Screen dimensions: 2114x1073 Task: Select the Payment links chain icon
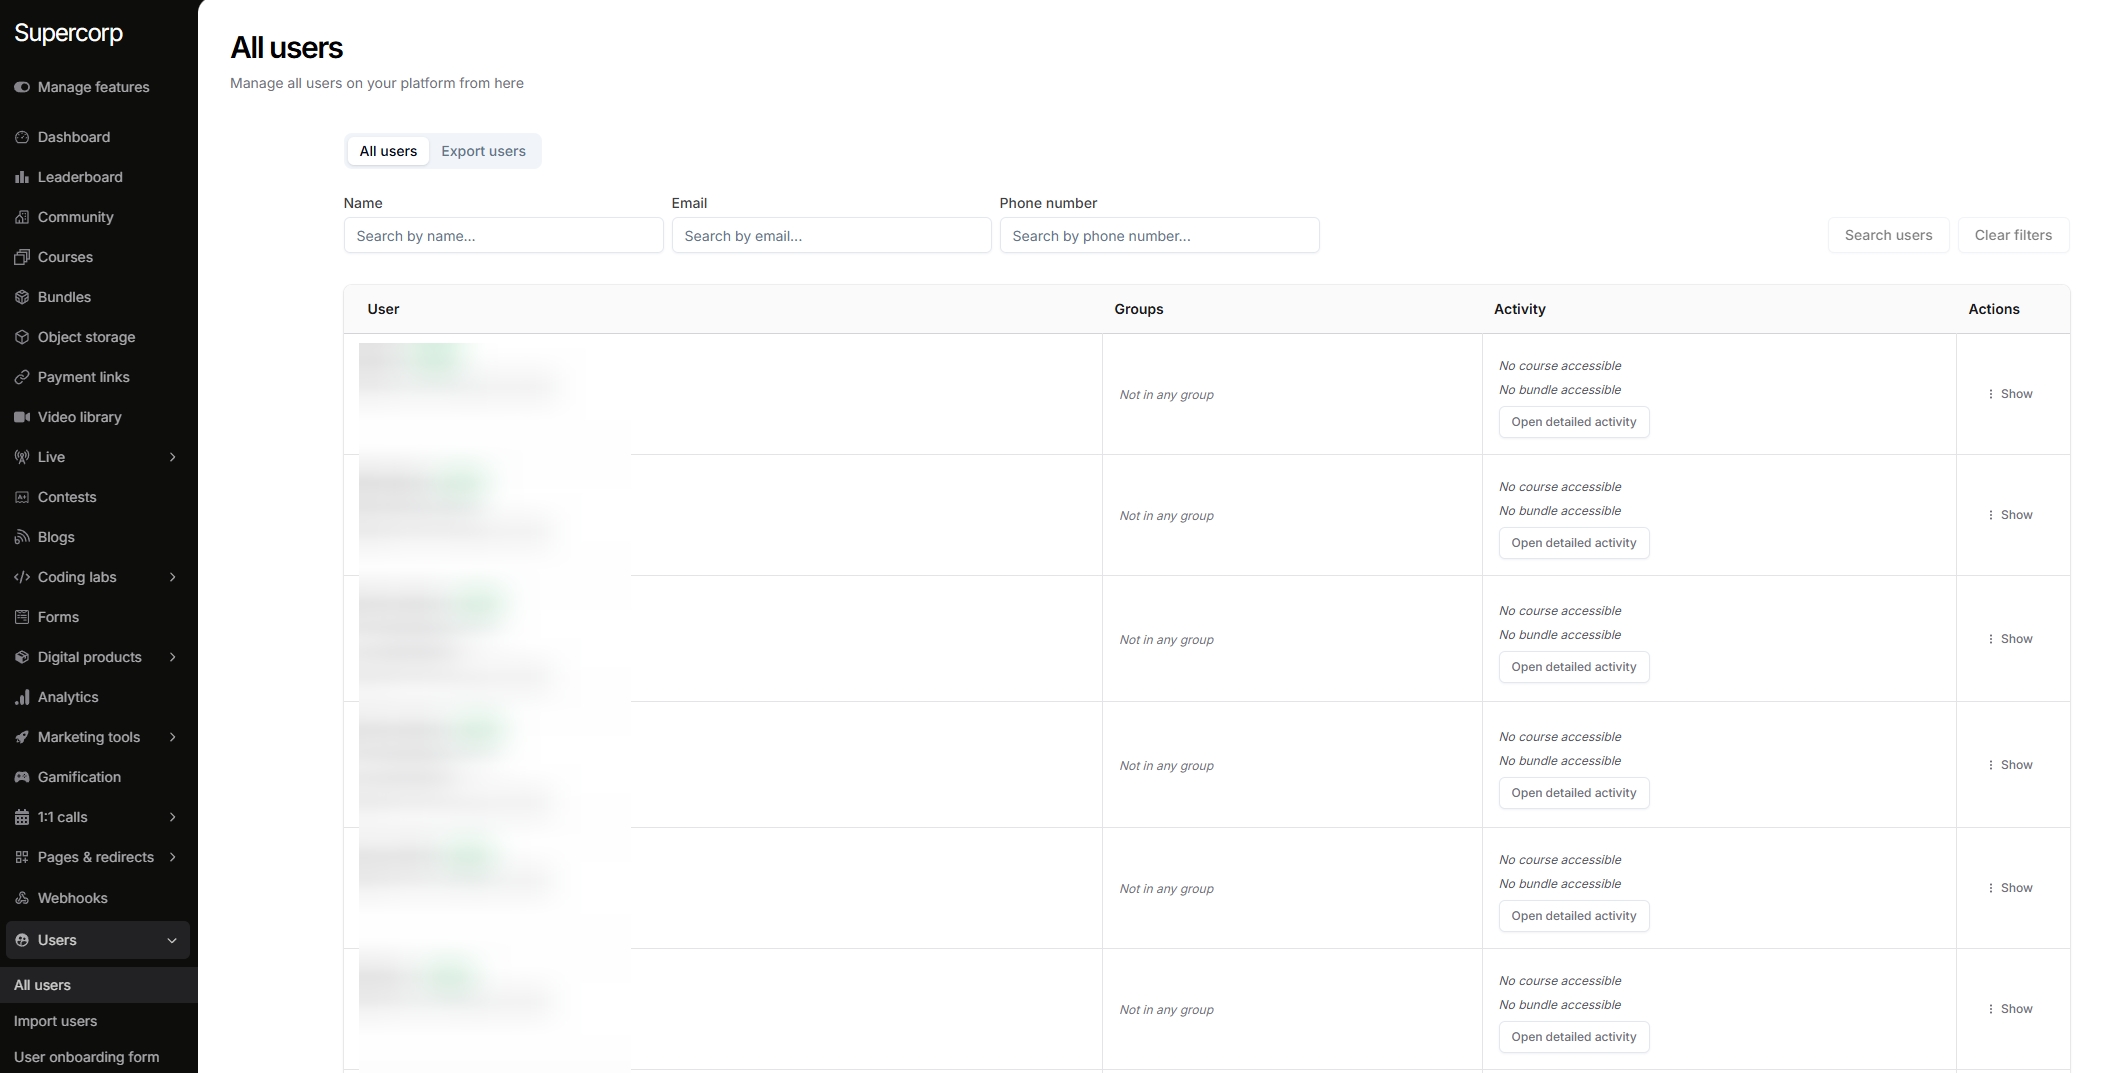[x=22, y=377]
